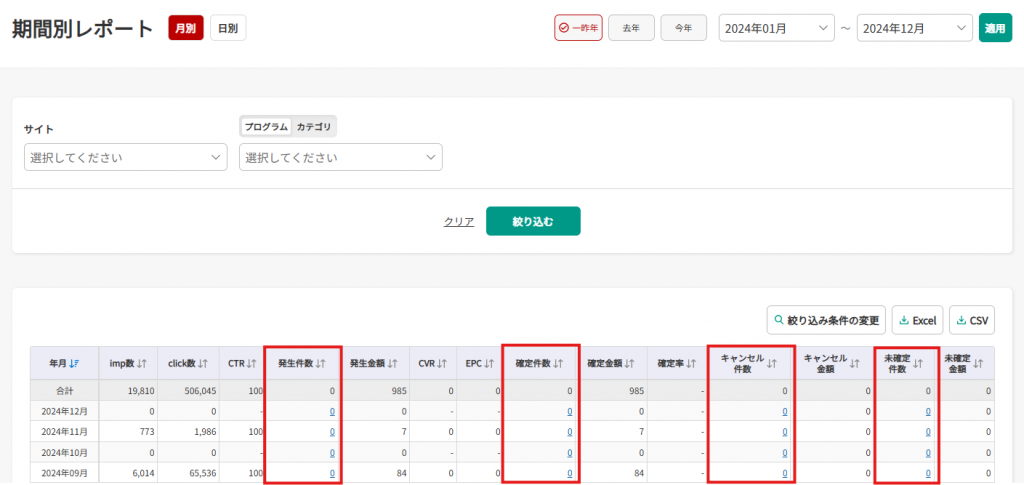Click the 期間別レポート page title
Viewport: 1024px width, 485px height.
[x=83, y=29]
